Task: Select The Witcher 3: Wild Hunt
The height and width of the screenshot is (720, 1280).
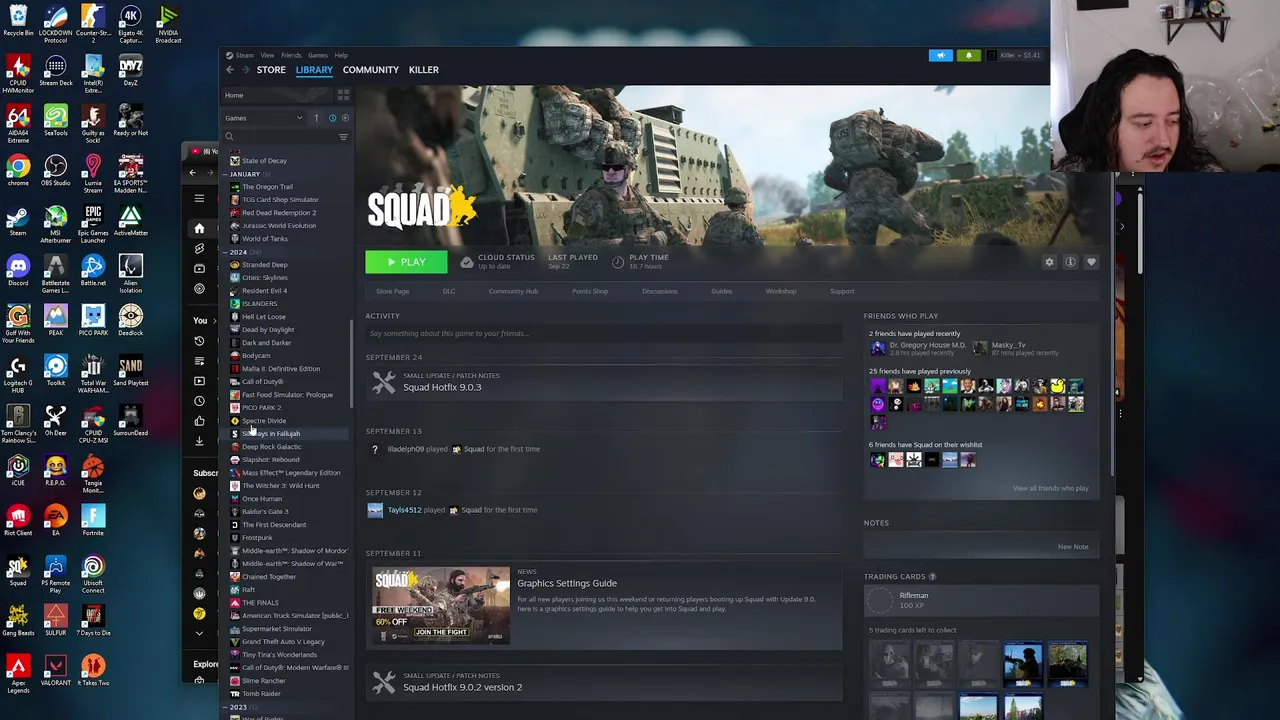Action: point(280,486)
